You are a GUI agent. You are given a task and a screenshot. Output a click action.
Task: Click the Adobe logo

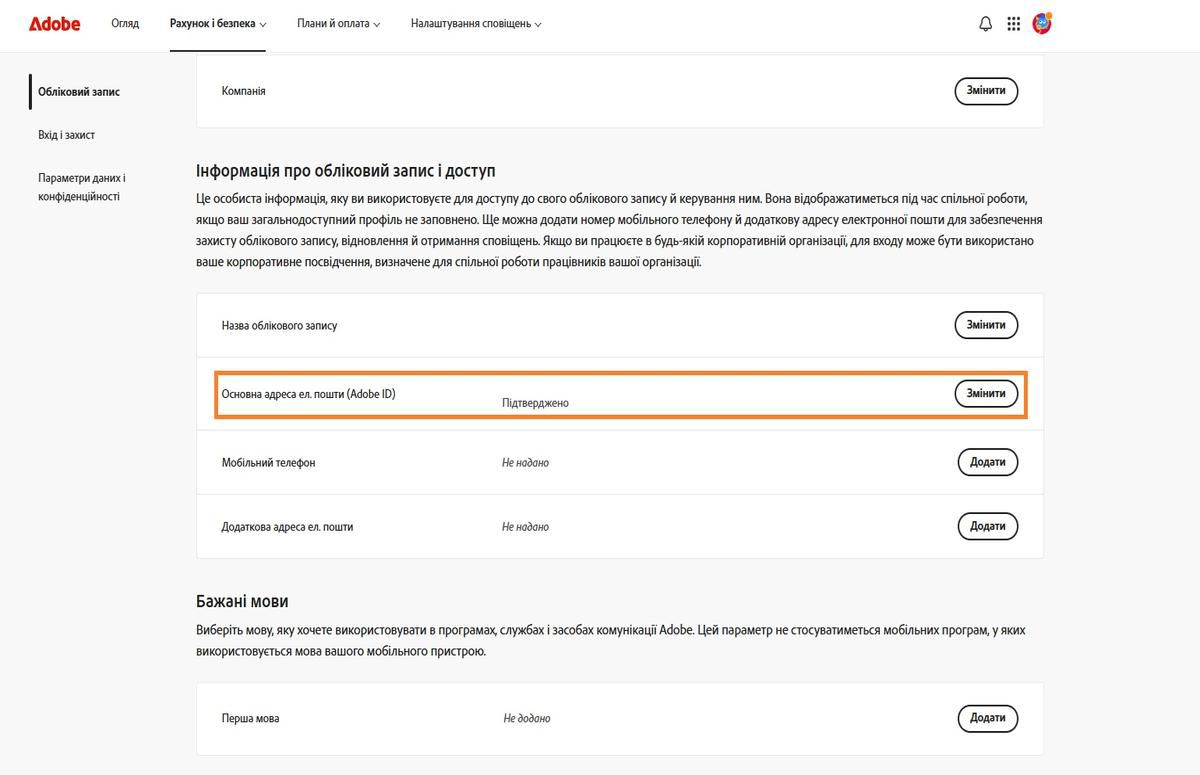[55, 24]
